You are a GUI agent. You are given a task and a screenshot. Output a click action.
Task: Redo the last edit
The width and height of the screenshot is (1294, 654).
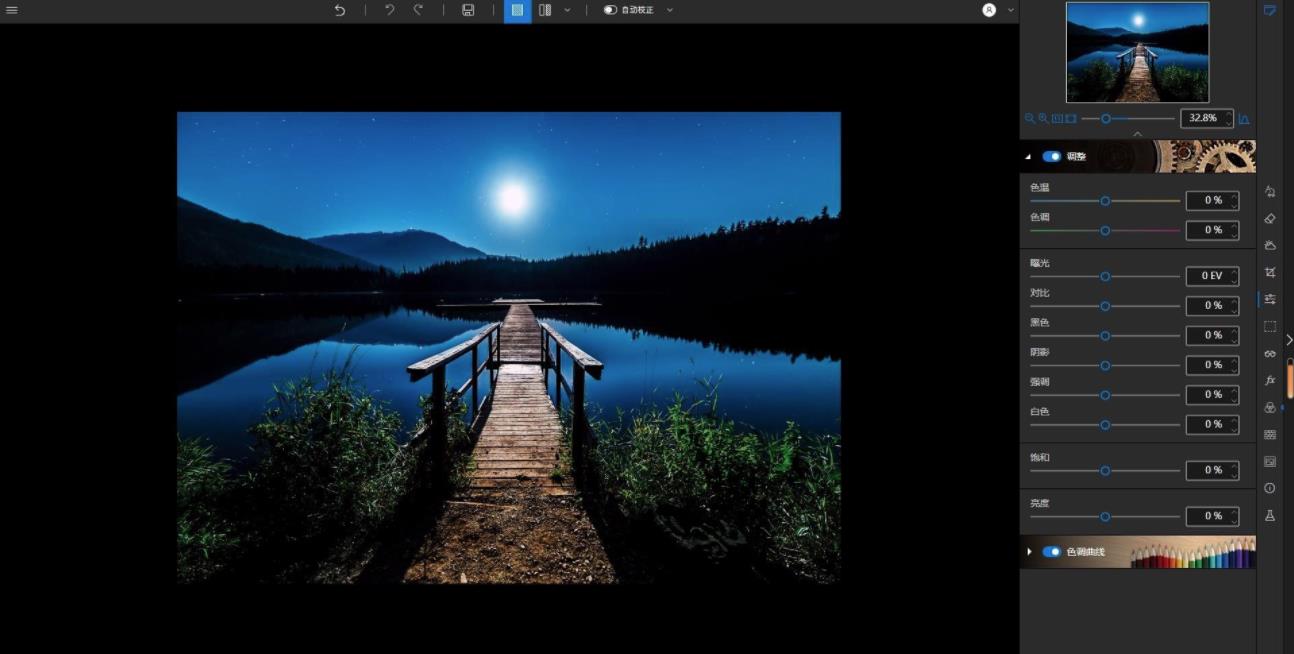click(x=418, y=10)
